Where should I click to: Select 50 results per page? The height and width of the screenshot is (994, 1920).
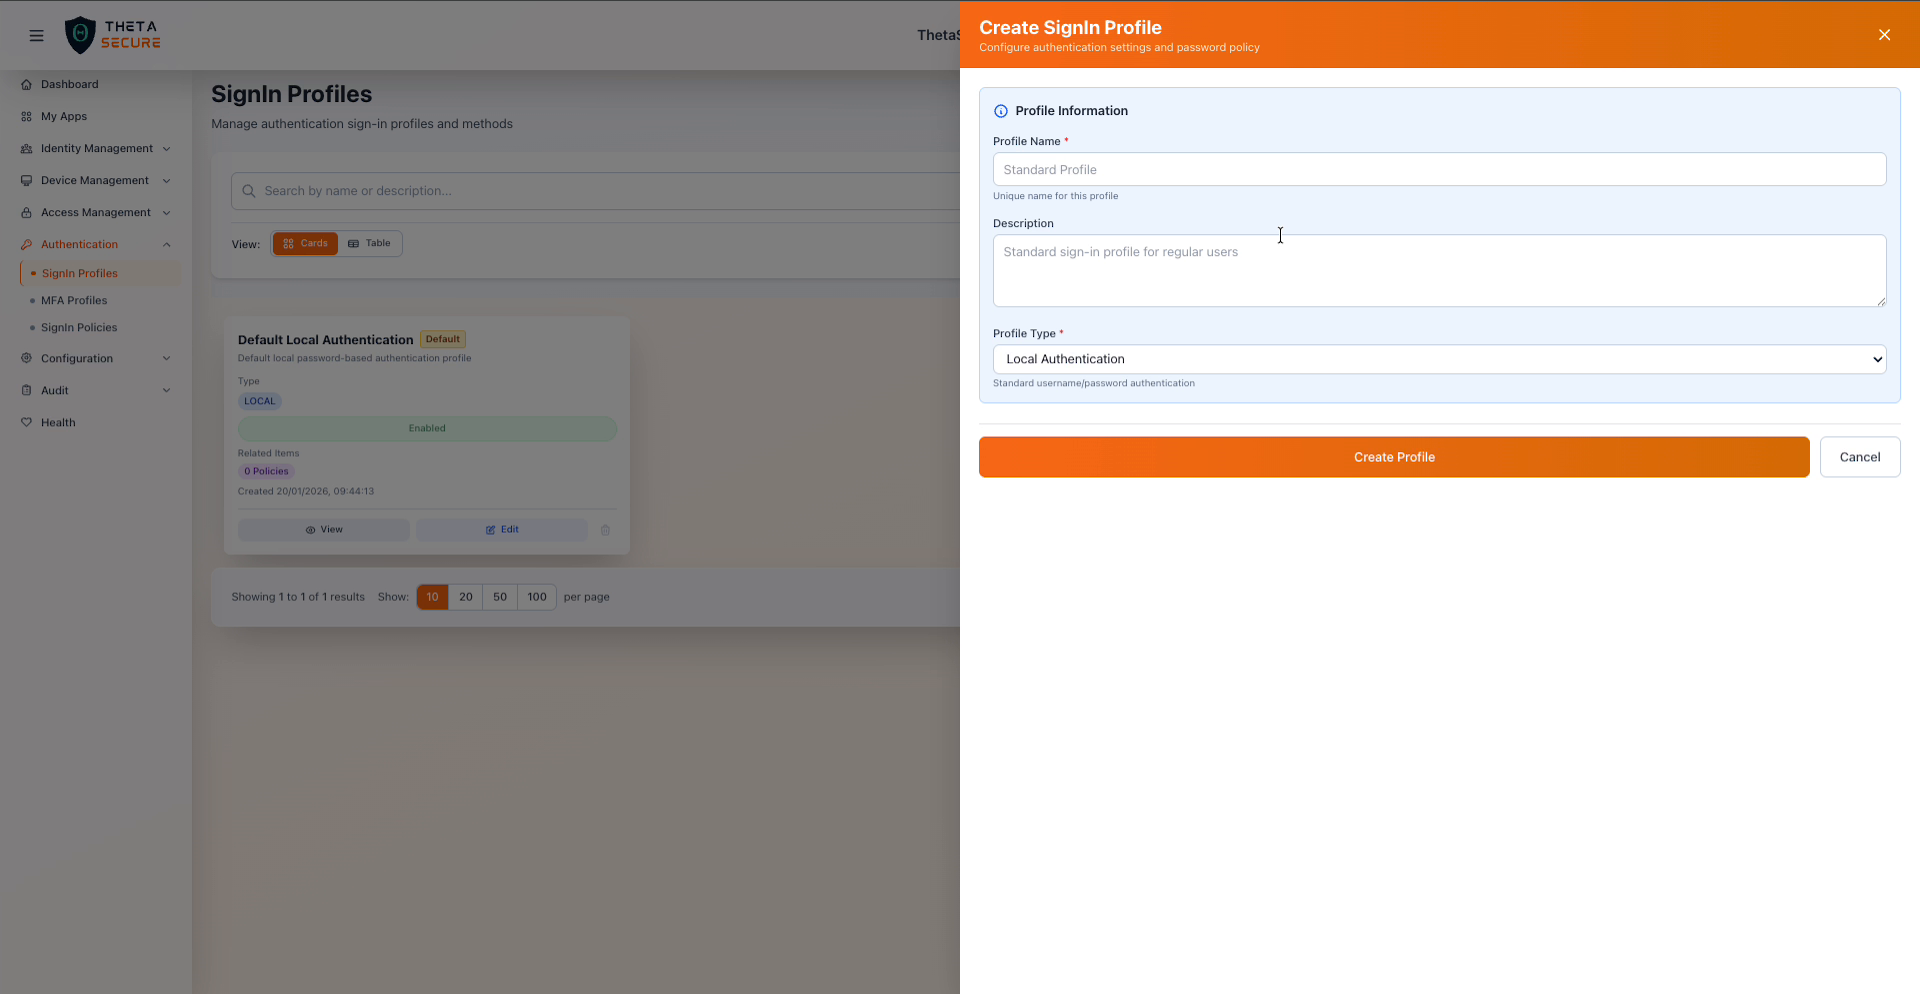pyautogui.click(x=500, y=597)
